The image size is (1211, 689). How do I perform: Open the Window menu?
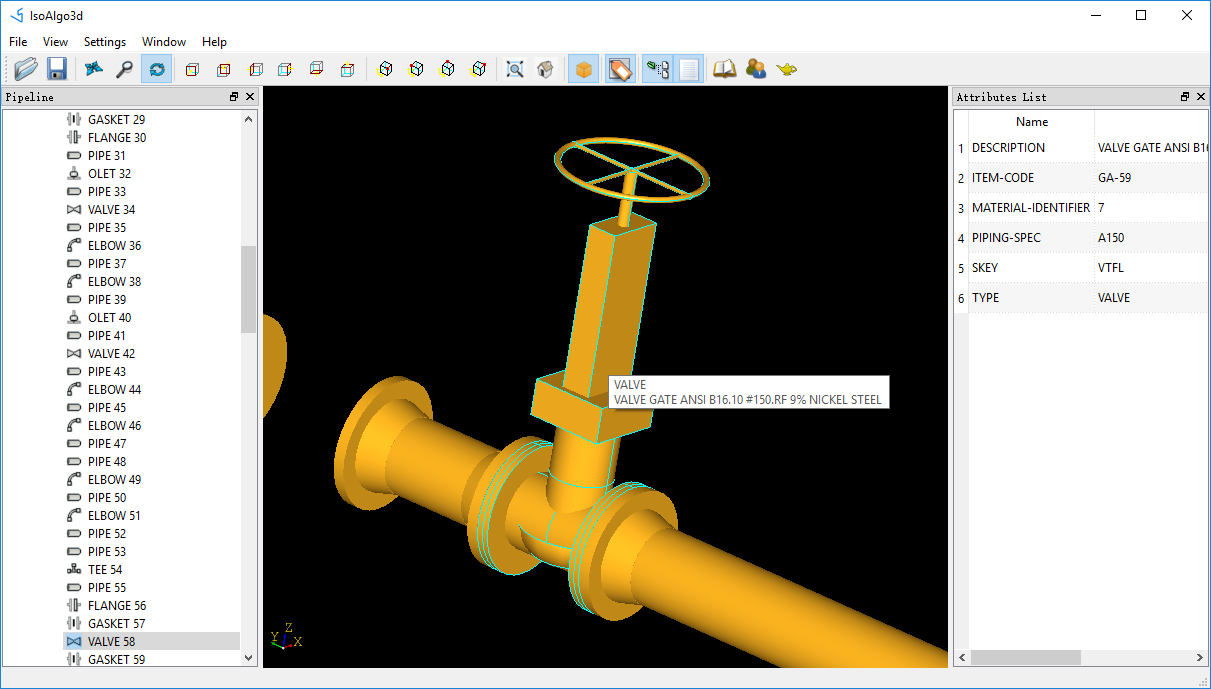pos(164,42)
